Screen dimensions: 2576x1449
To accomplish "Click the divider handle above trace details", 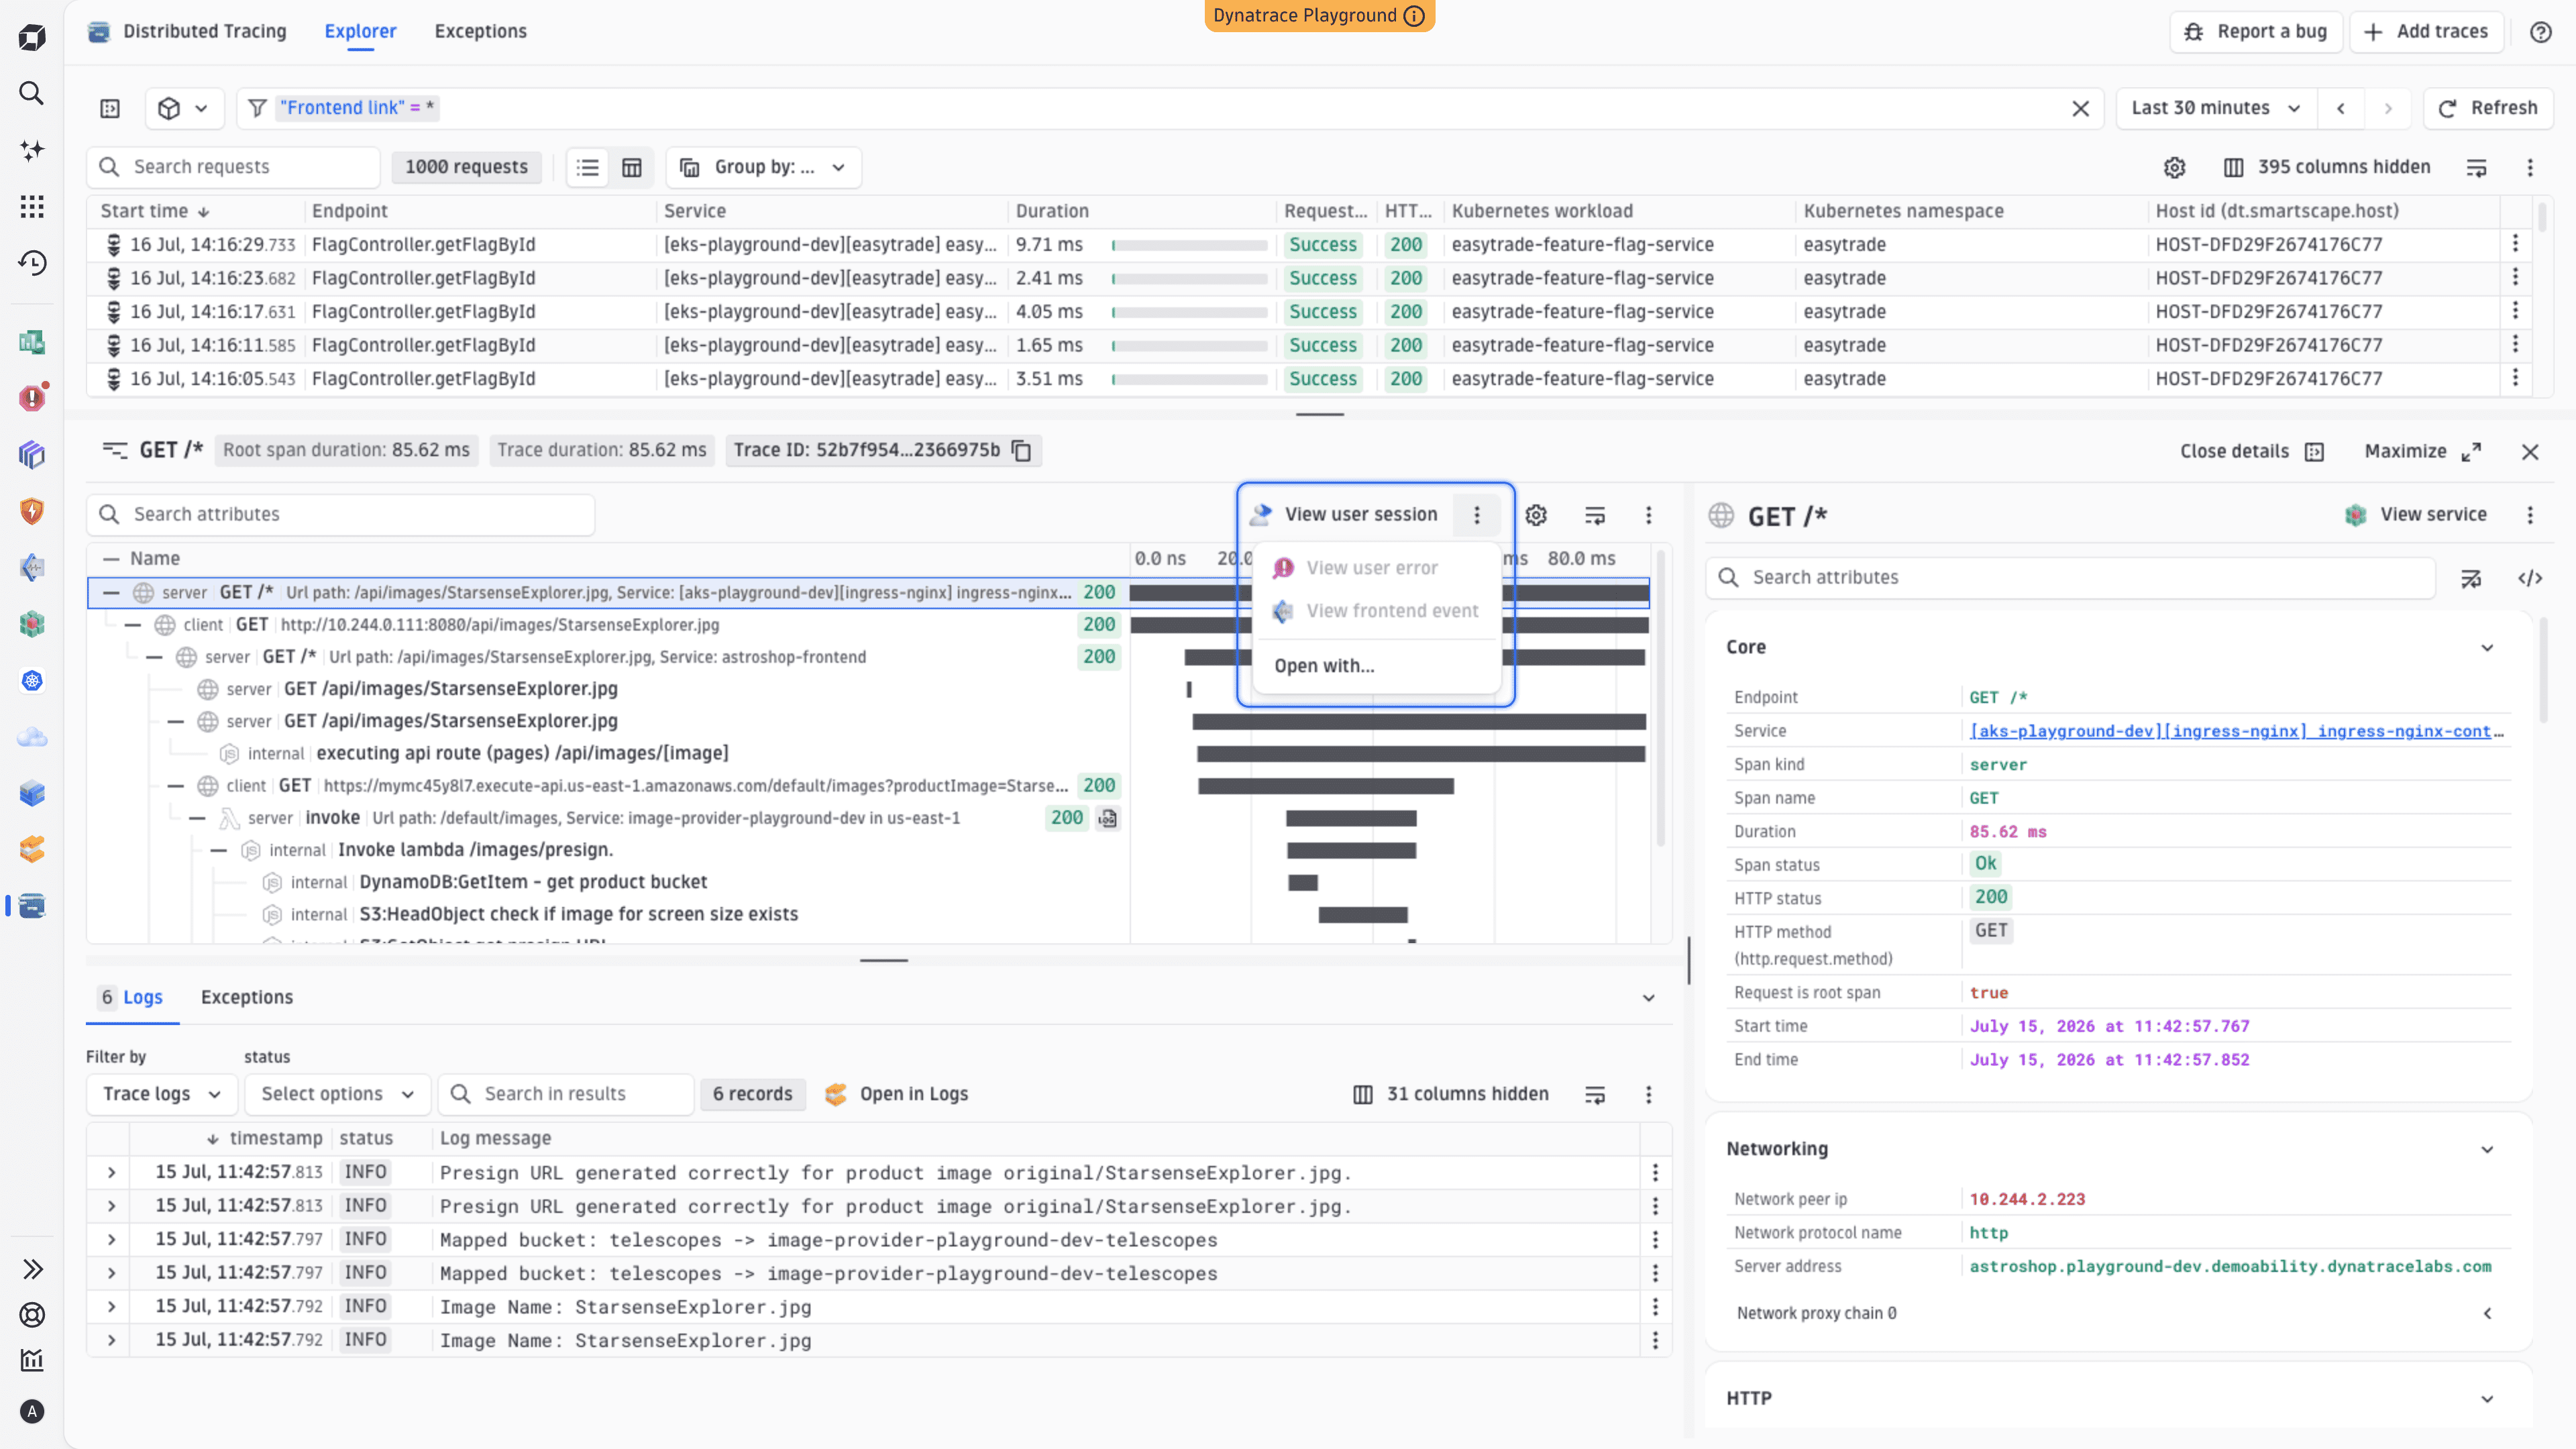I will [x=1319, y=414].
